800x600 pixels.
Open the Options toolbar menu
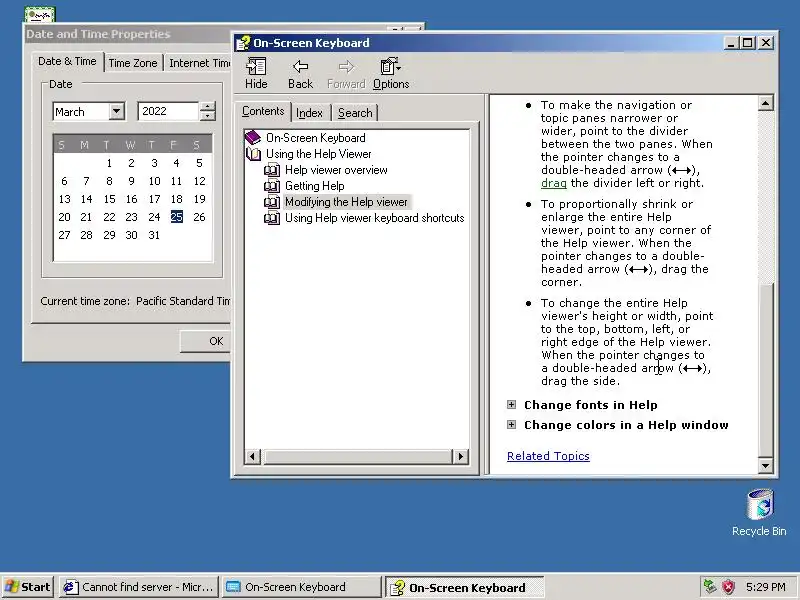(391, 73)
